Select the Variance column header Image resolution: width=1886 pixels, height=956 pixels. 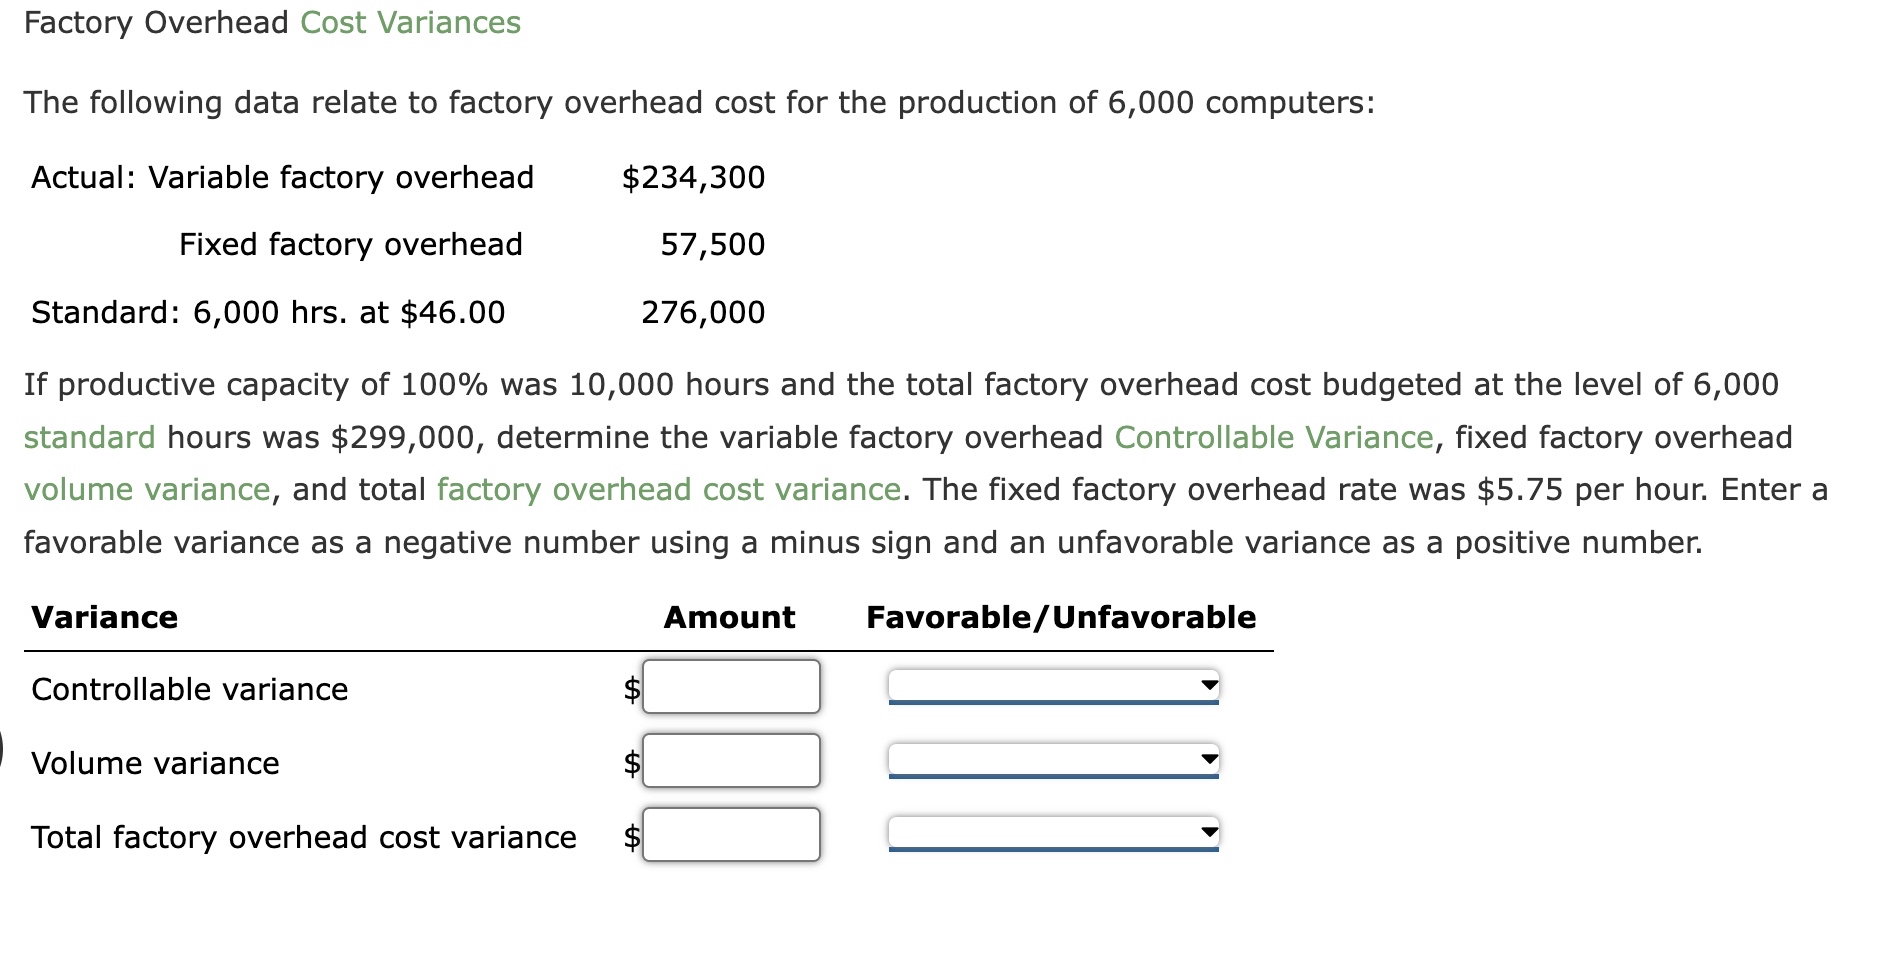pos(104,616)
